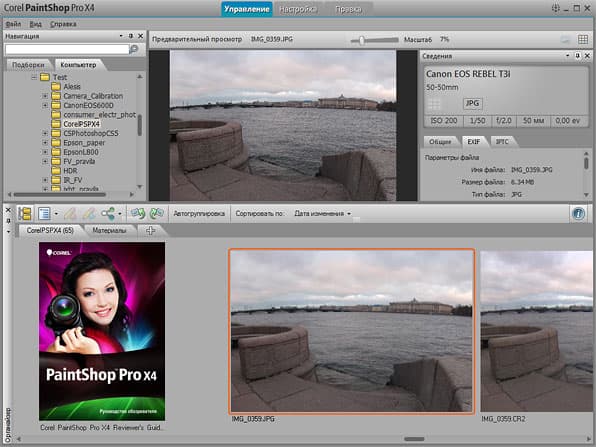Viewport: 596px width, 447px height.
Task: Open the dropdown arrow next to list view icon
Action: click(56, 214)
